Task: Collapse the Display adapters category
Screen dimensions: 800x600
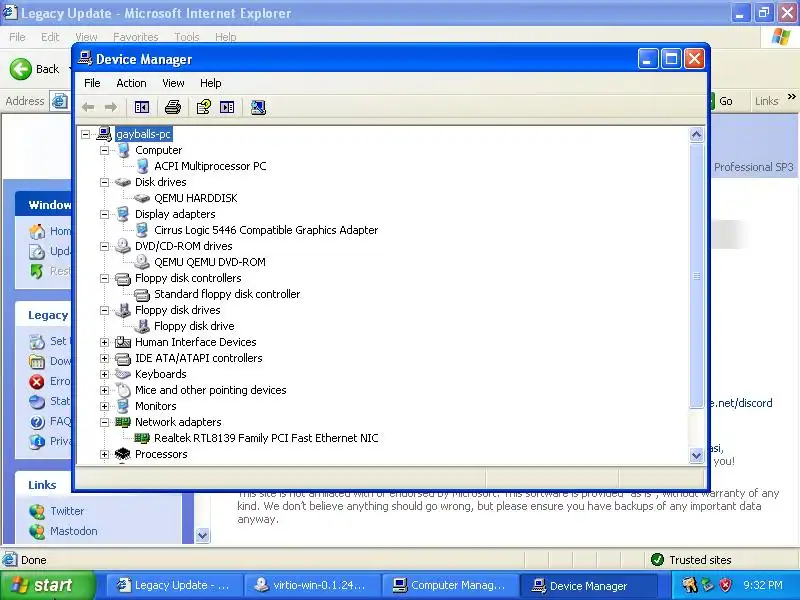Action: [105, 214]
